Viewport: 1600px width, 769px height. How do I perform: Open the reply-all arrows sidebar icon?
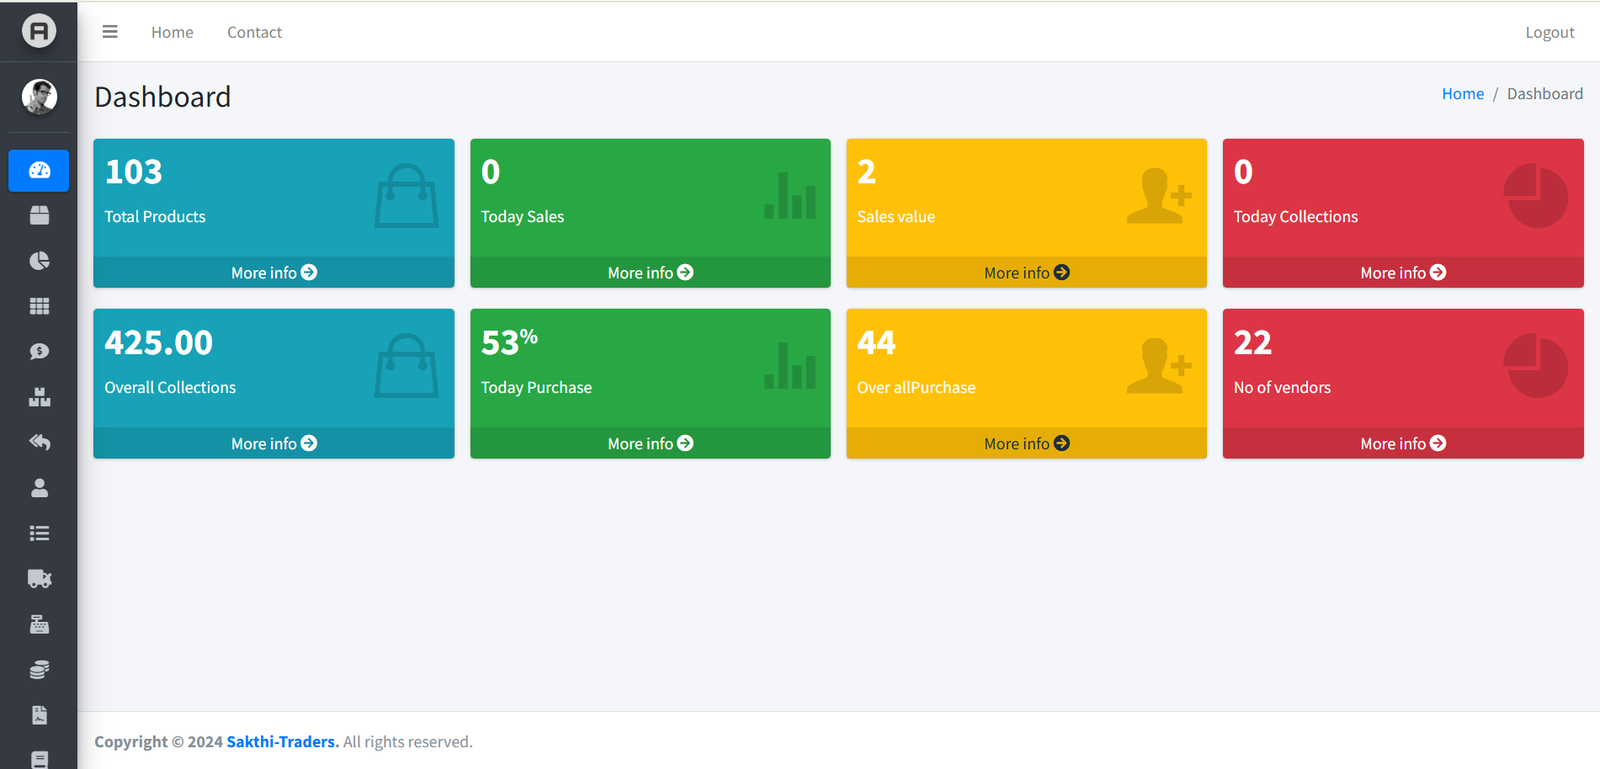coord(39,442)
